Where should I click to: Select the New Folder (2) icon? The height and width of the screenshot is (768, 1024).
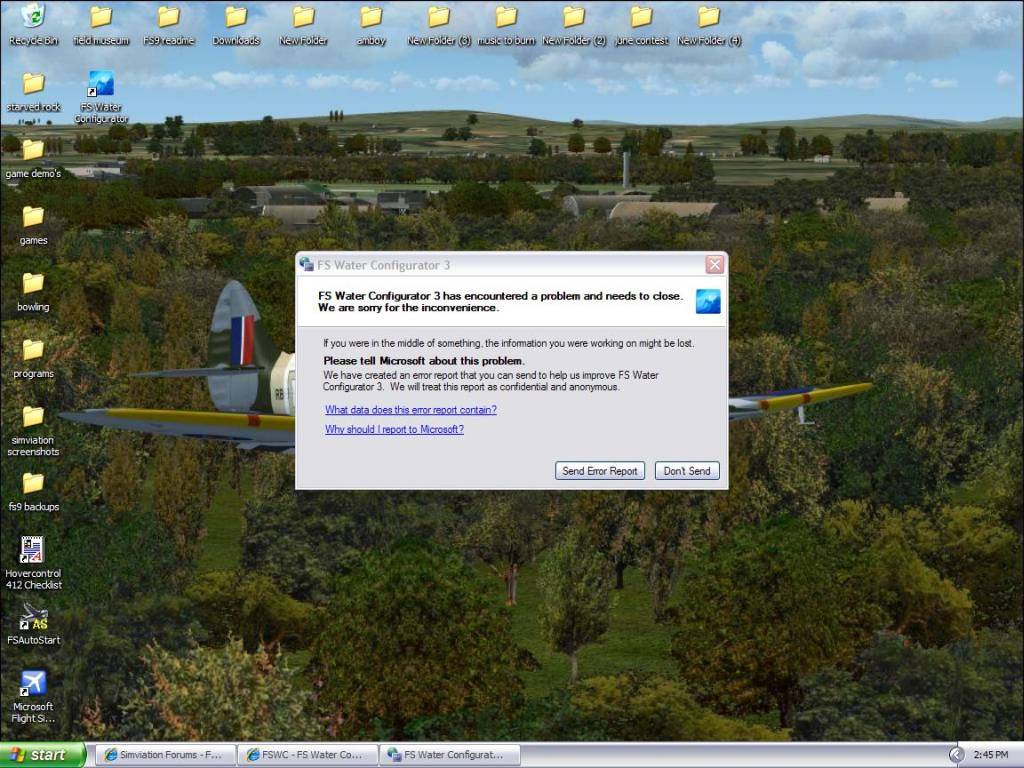tap(574, 24)
